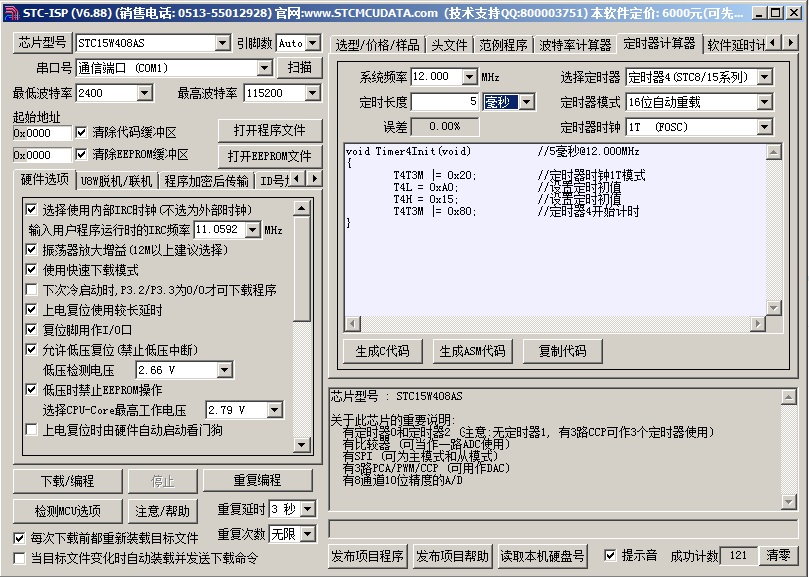The height and width of the screenshot is (577, 809).
Task: Click 重复编程 button
Action: point(257,480)
